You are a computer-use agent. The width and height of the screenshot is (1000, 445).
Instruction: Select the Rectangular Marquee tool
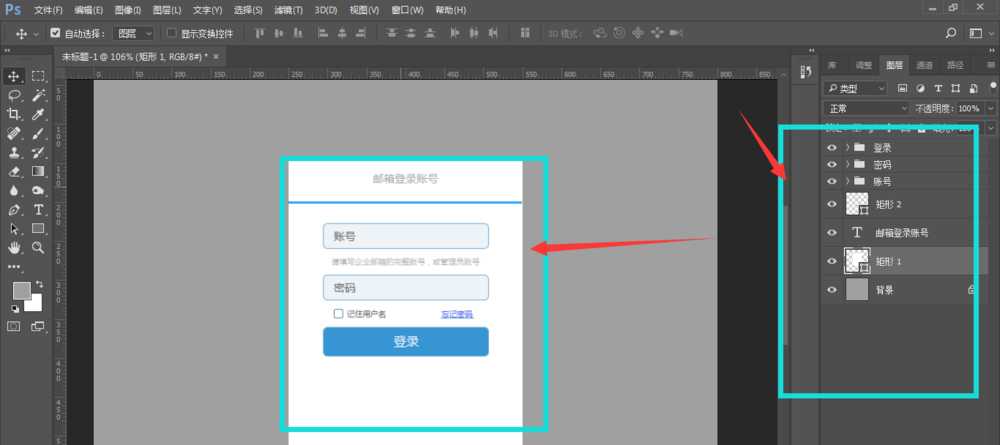[x=38, y=76]
